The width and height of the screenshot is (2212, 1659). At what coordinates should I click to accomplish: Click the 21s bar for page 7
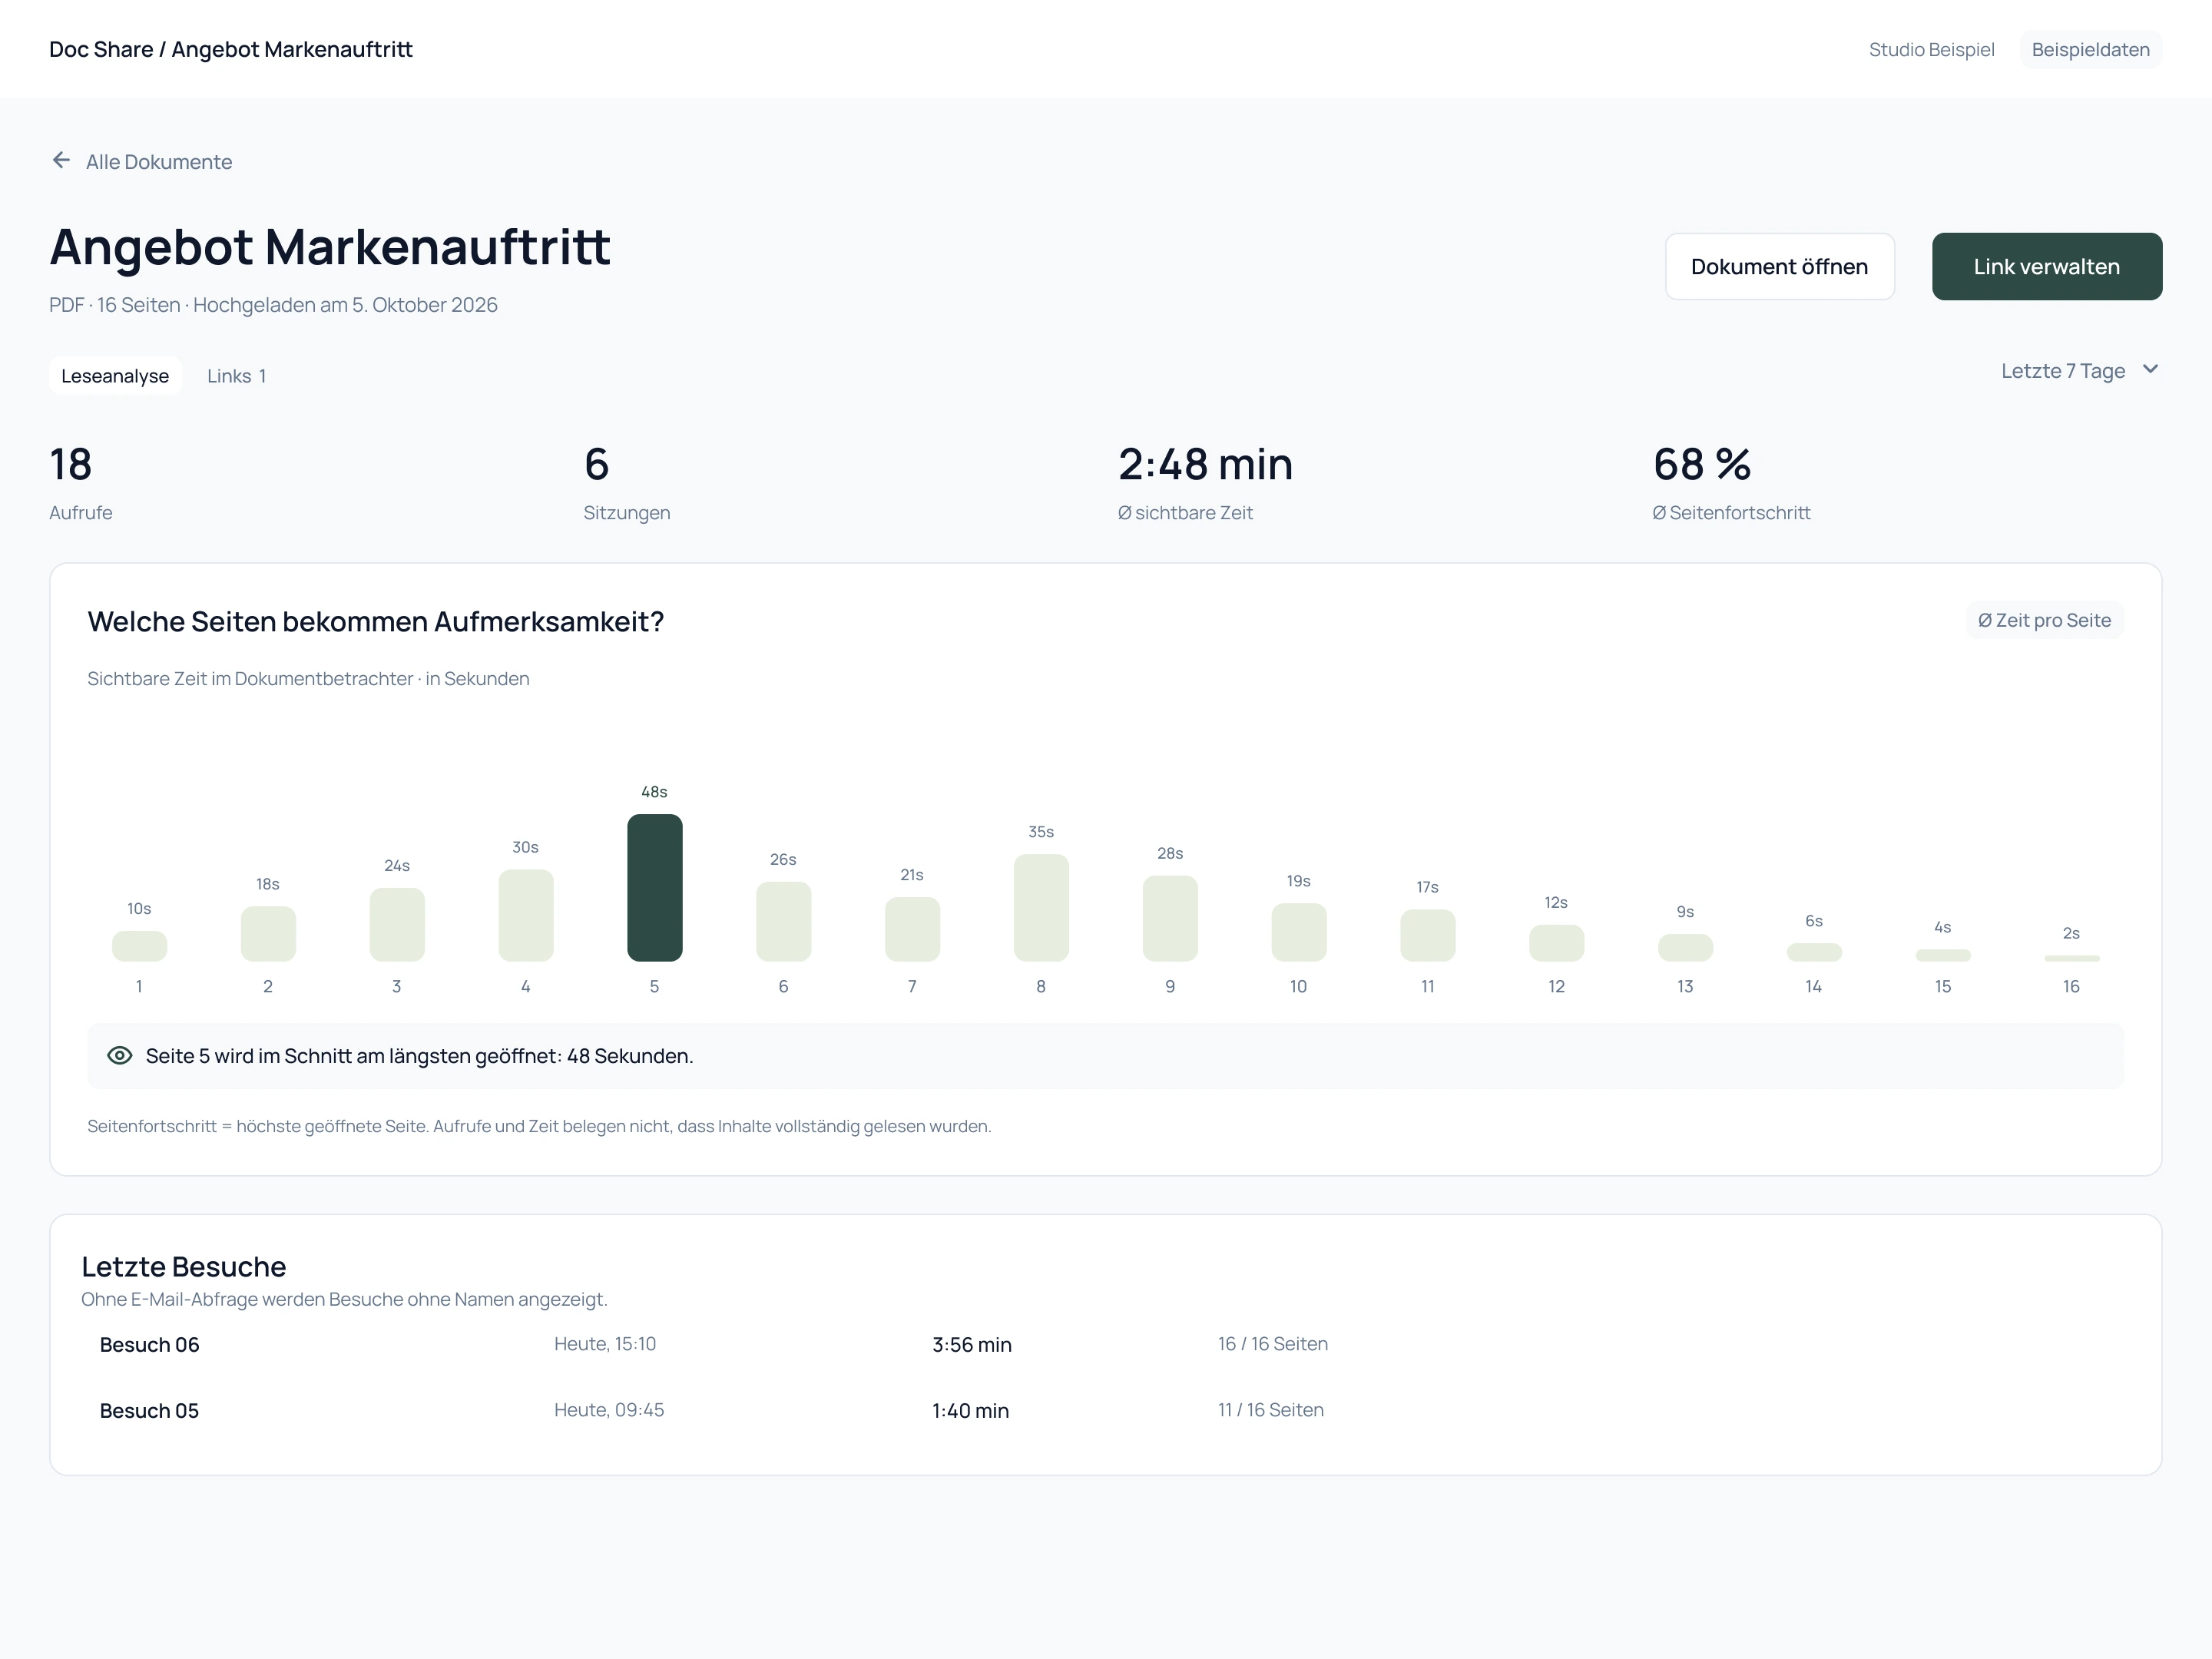[912, 930]
